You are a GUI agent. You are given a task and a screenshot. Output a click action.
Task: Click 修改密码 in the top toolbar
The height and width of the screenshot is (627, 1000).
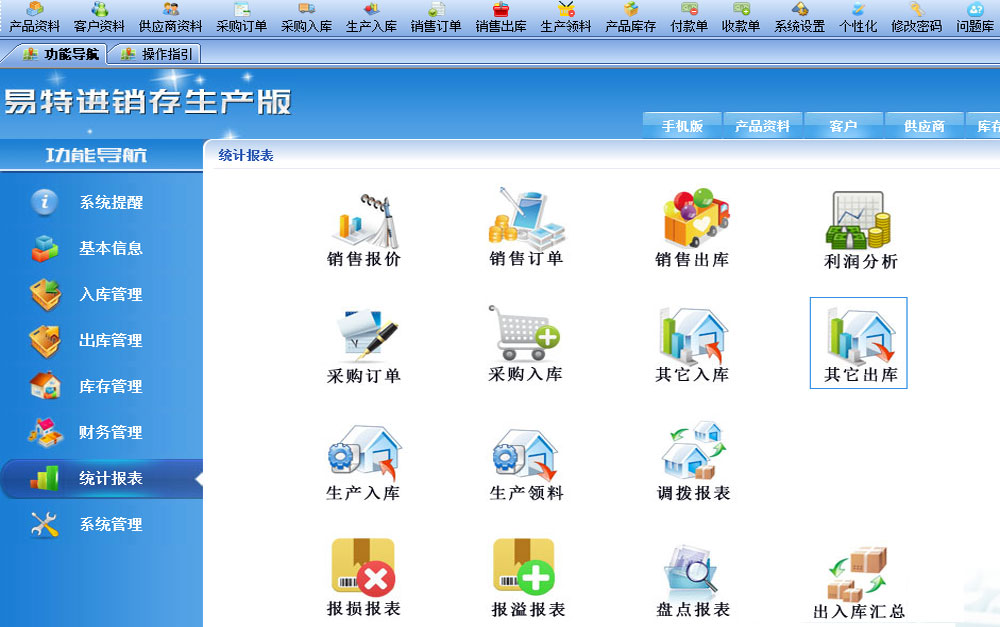pyautogui.click(x=916, y=18)
